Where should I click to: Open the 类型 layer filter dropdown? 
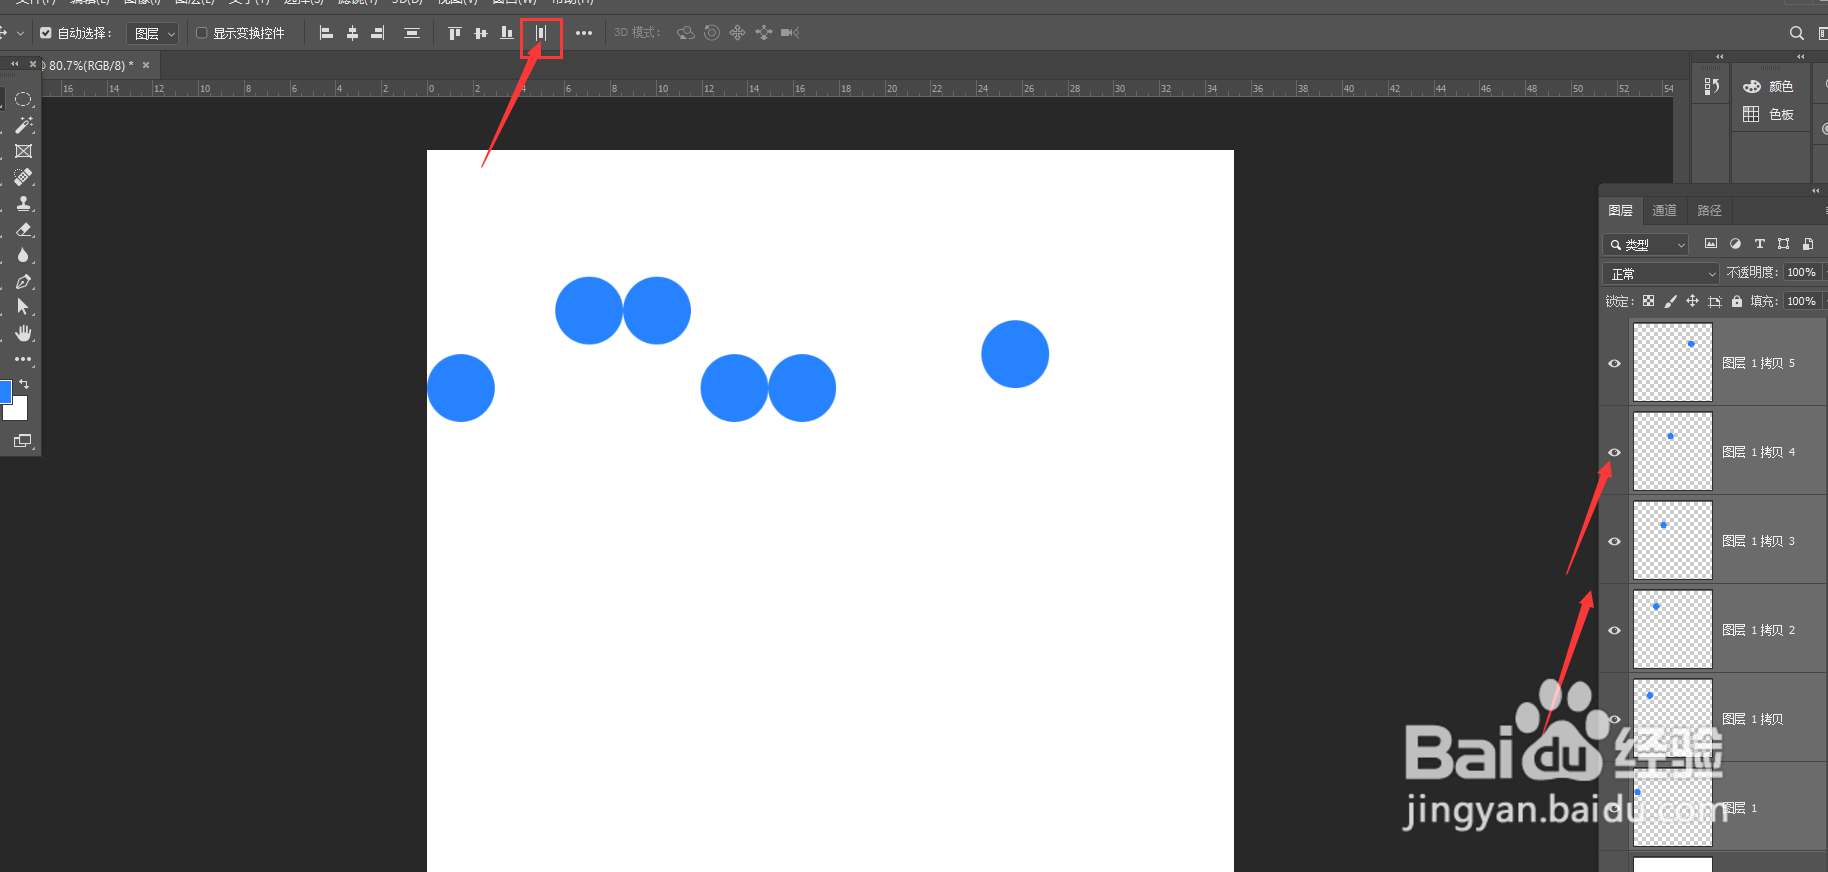pyautogui.click(x=1646, y=244)
